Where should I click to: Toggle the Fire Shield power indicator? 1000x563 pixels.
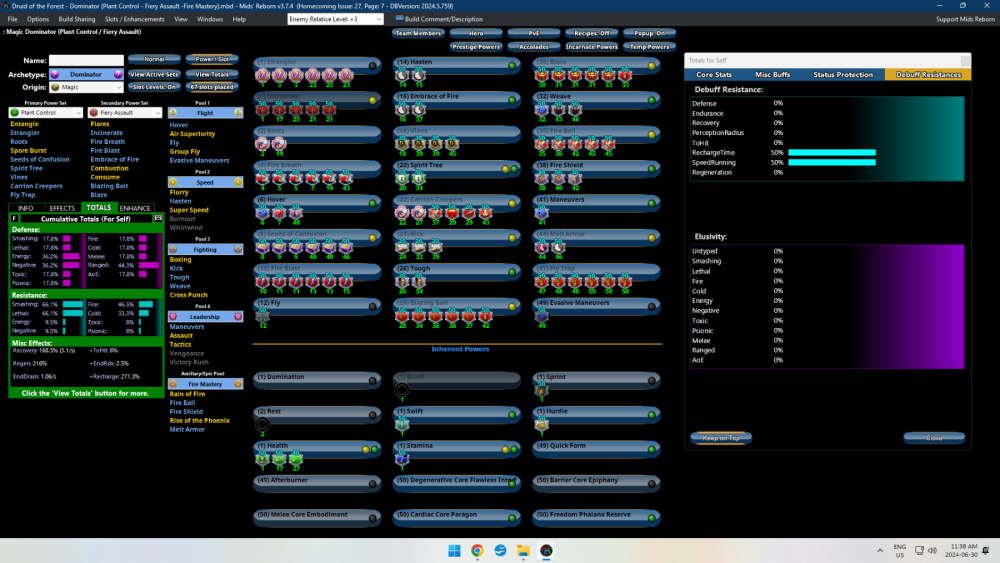[652, 169]
